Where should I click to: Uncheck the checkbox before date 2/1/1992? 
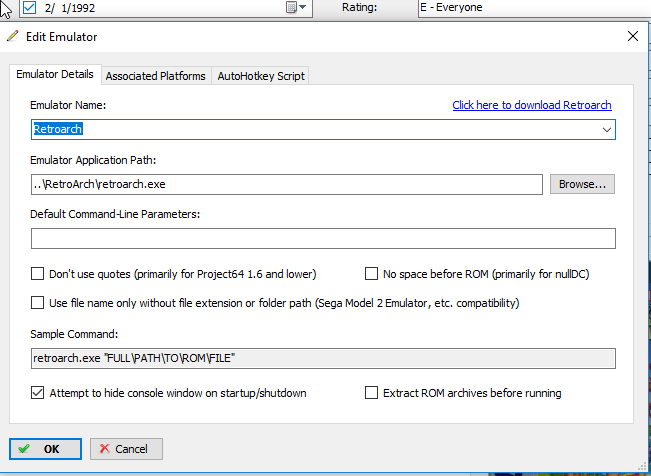tap(29, 7)
